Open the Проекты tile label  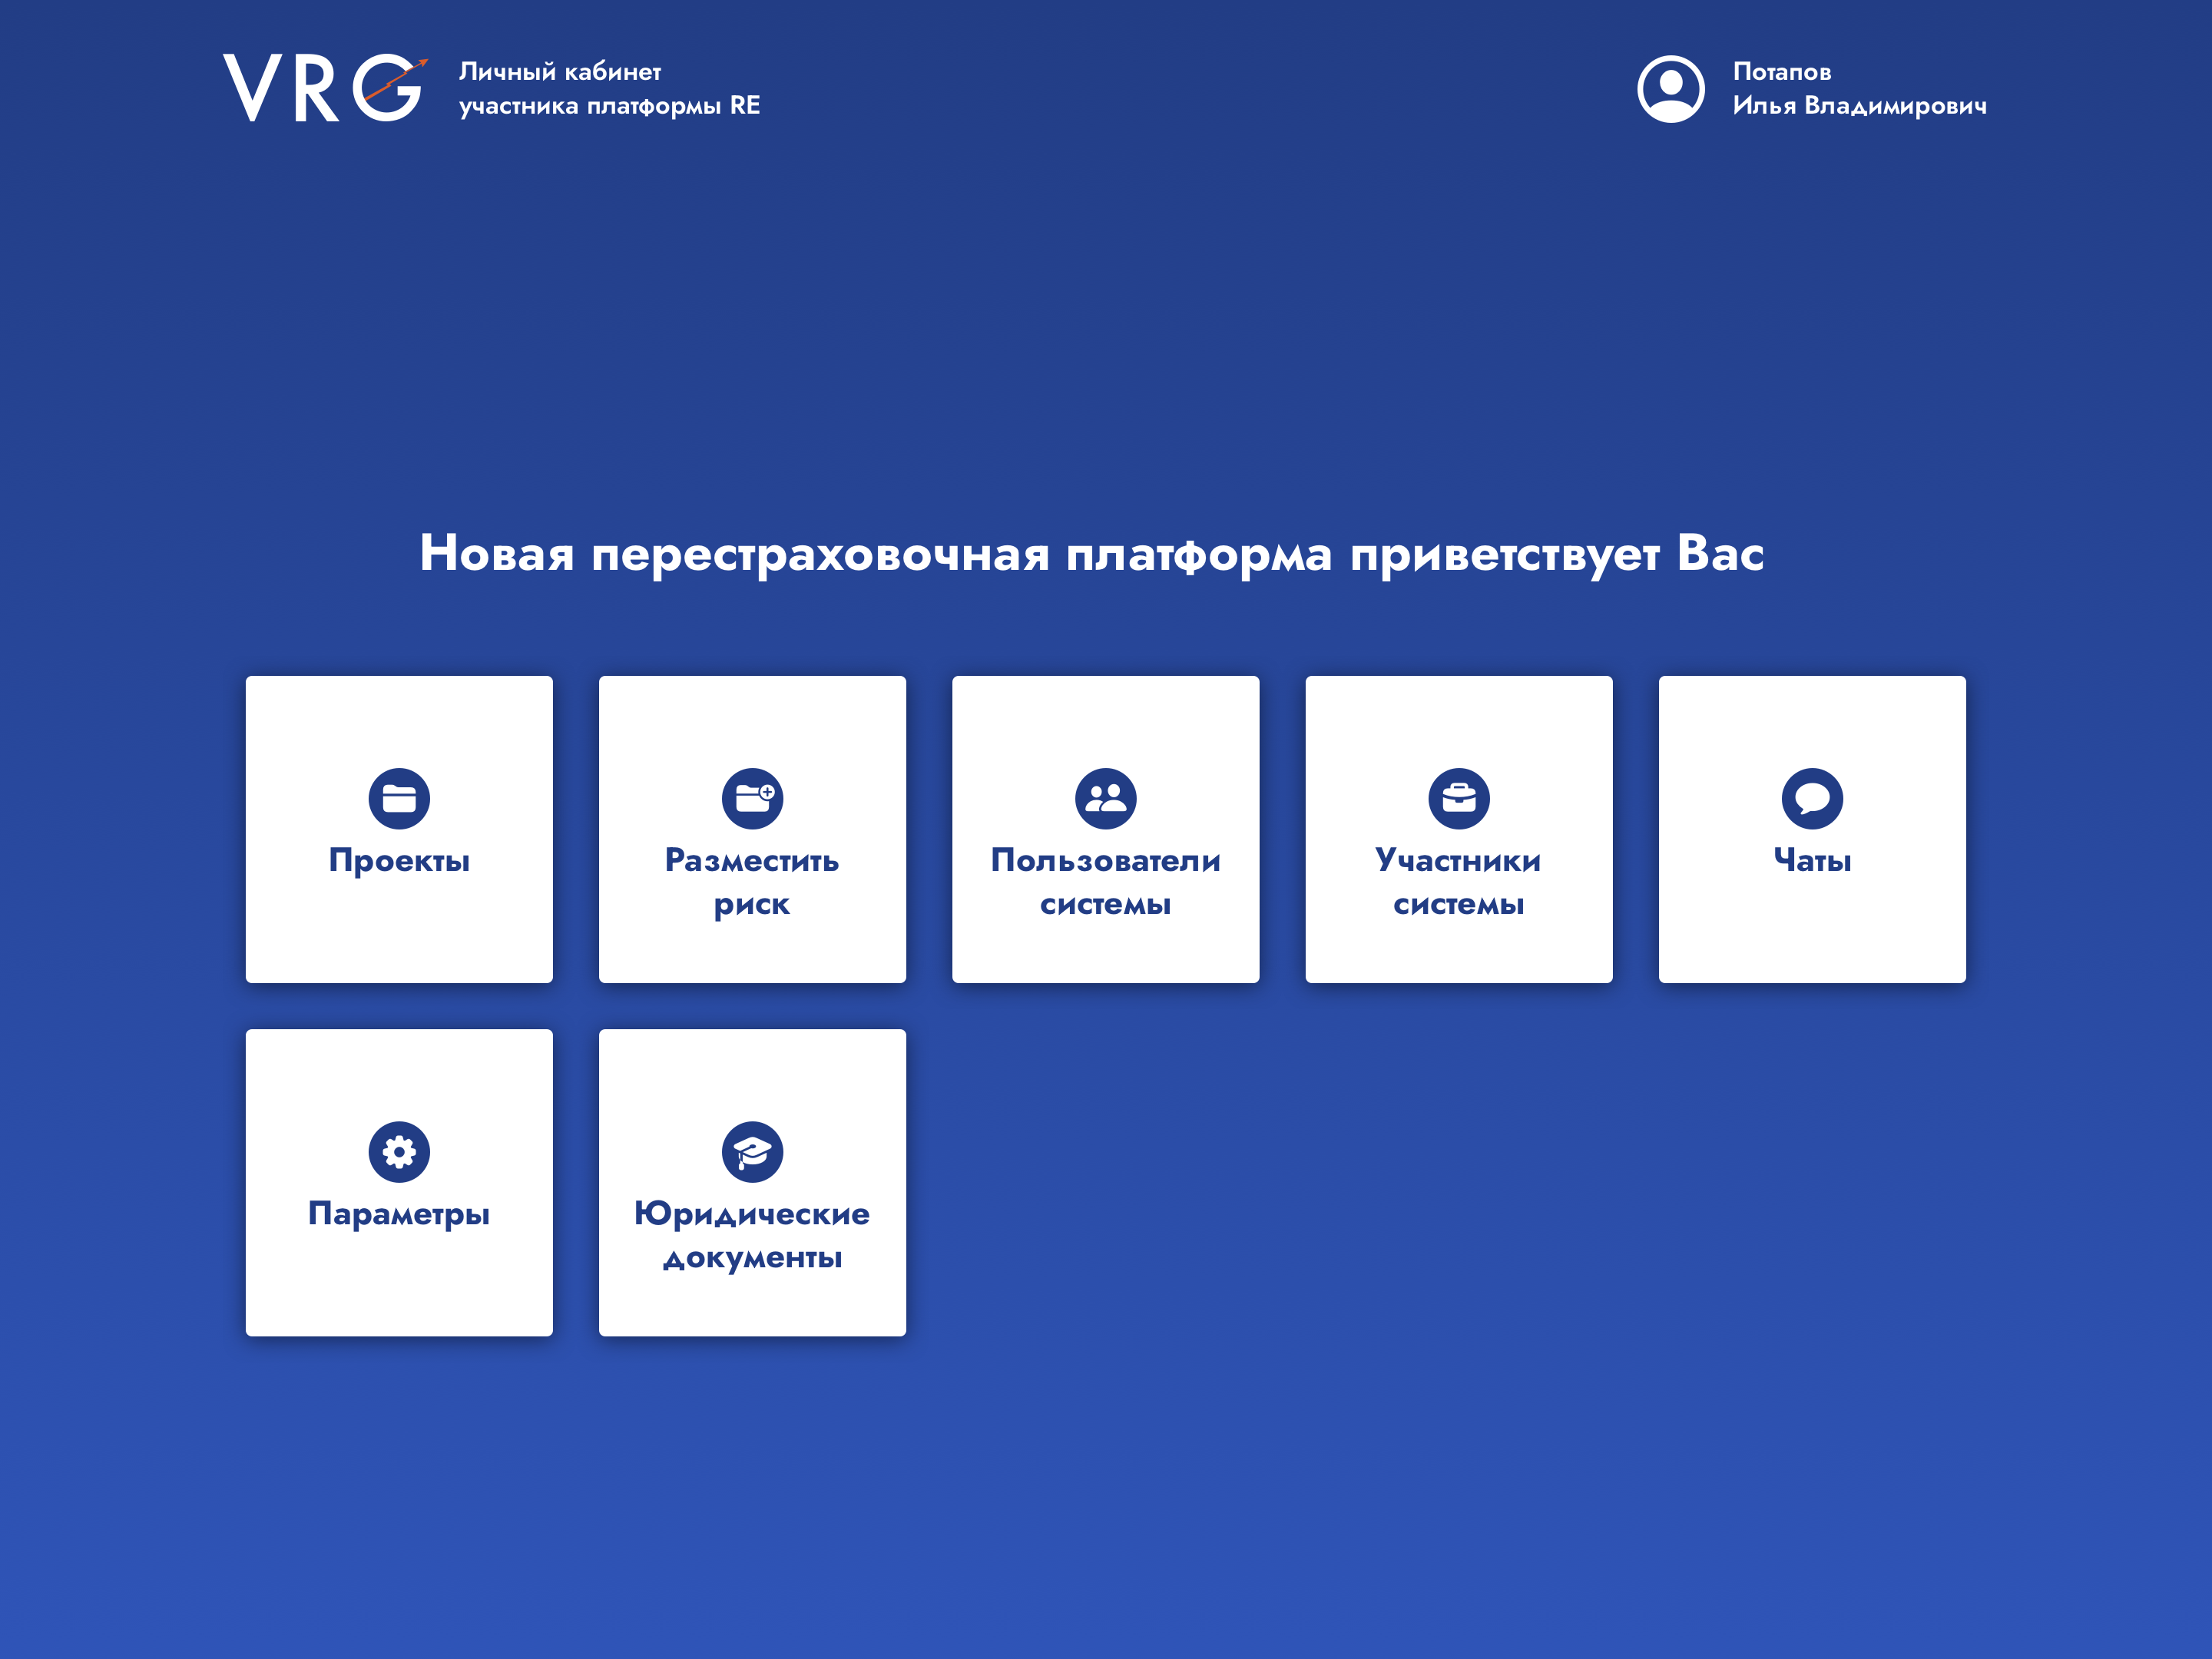399,860
